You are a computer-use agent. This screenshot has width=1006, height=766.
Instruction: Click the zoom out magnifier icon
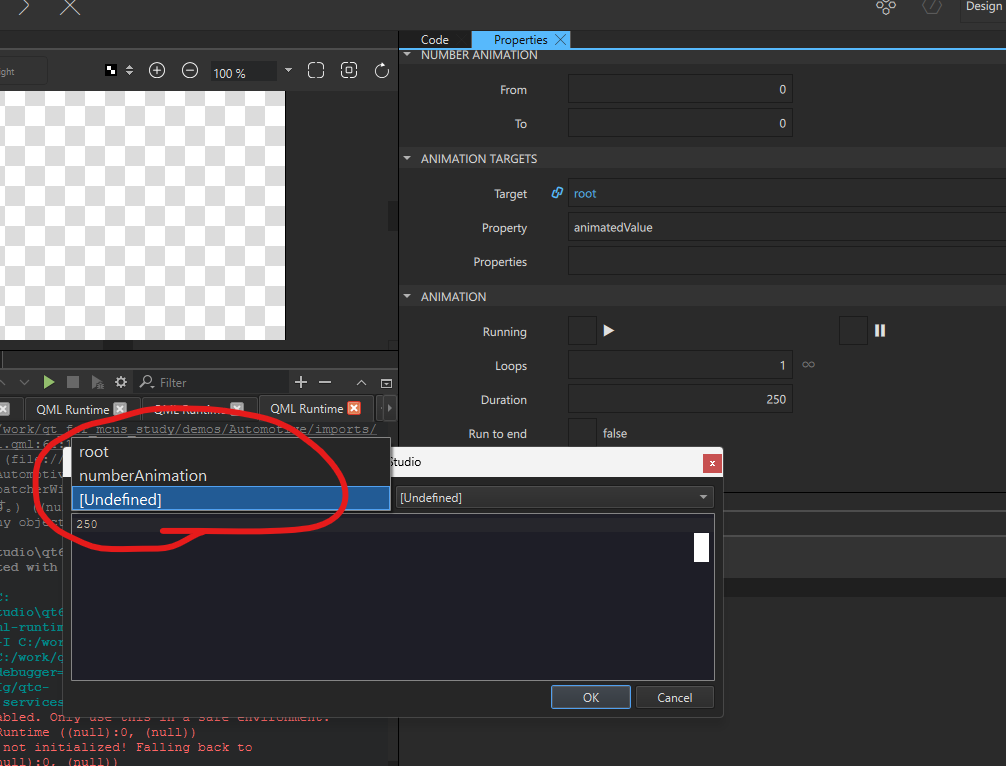tap(190, 71)
